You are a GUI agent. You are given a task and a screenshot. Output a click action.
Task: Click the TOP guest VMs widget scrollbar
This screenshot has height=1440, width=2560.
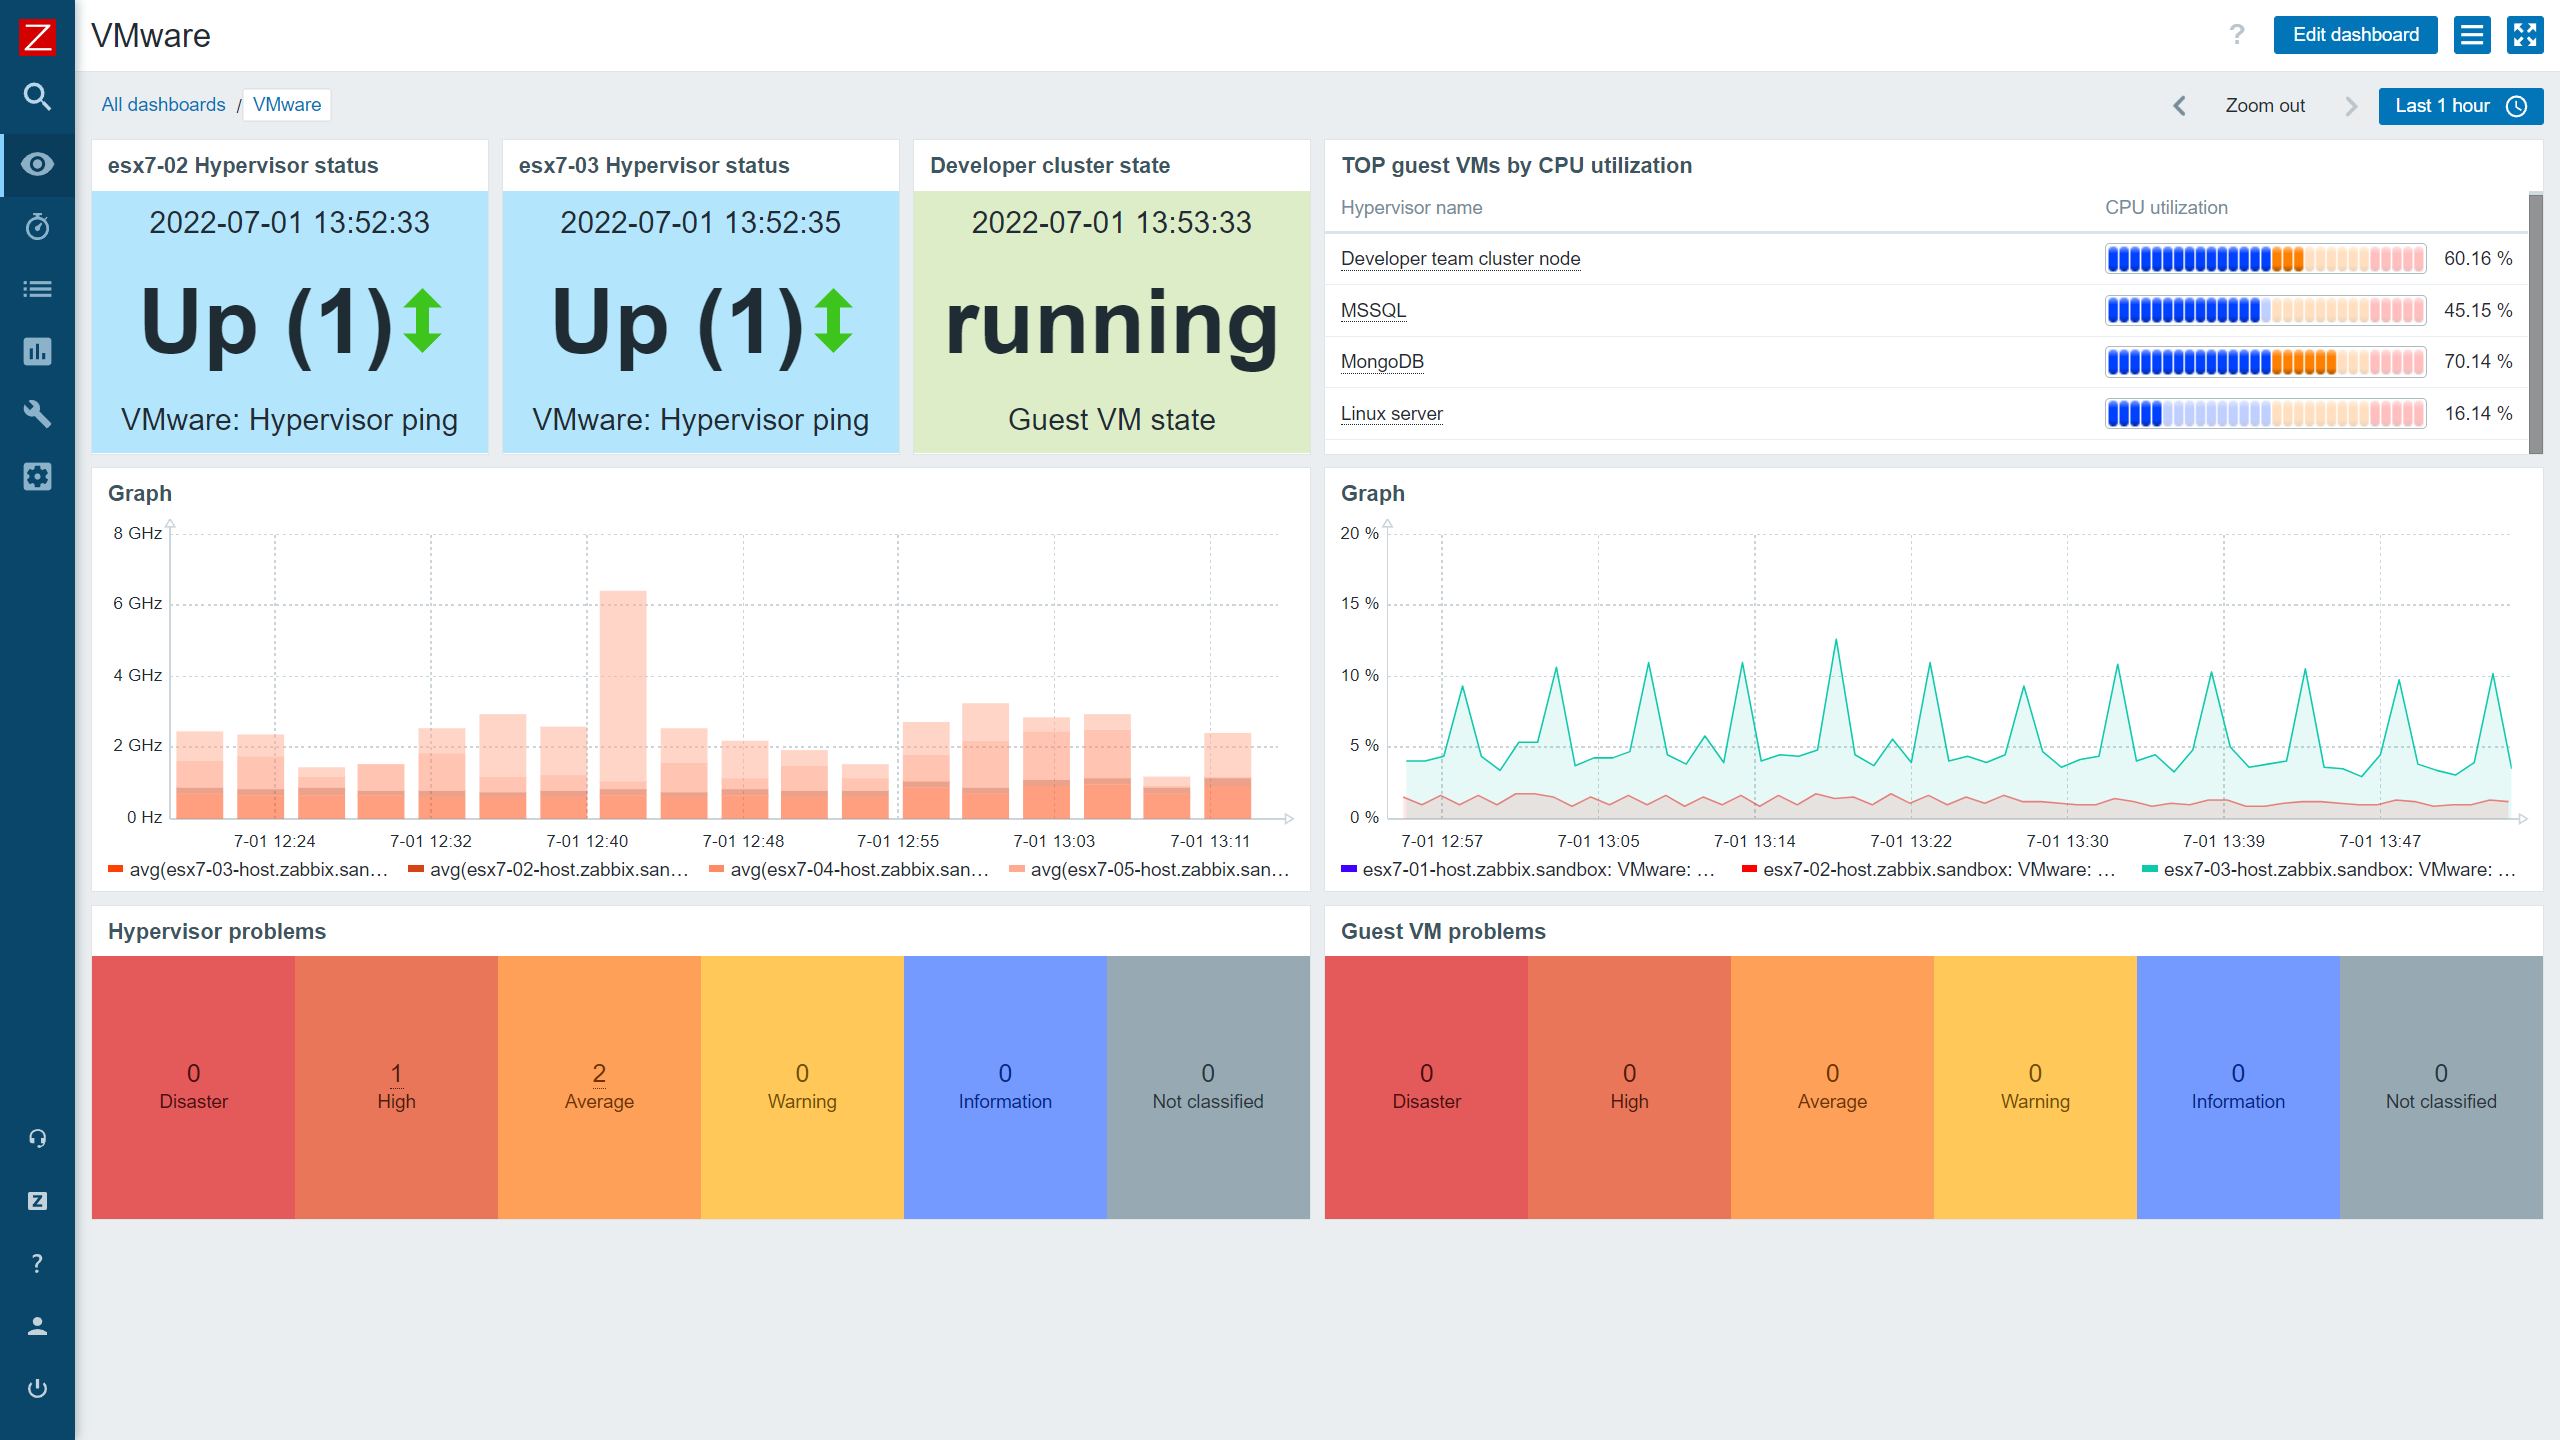(2535, 323)
